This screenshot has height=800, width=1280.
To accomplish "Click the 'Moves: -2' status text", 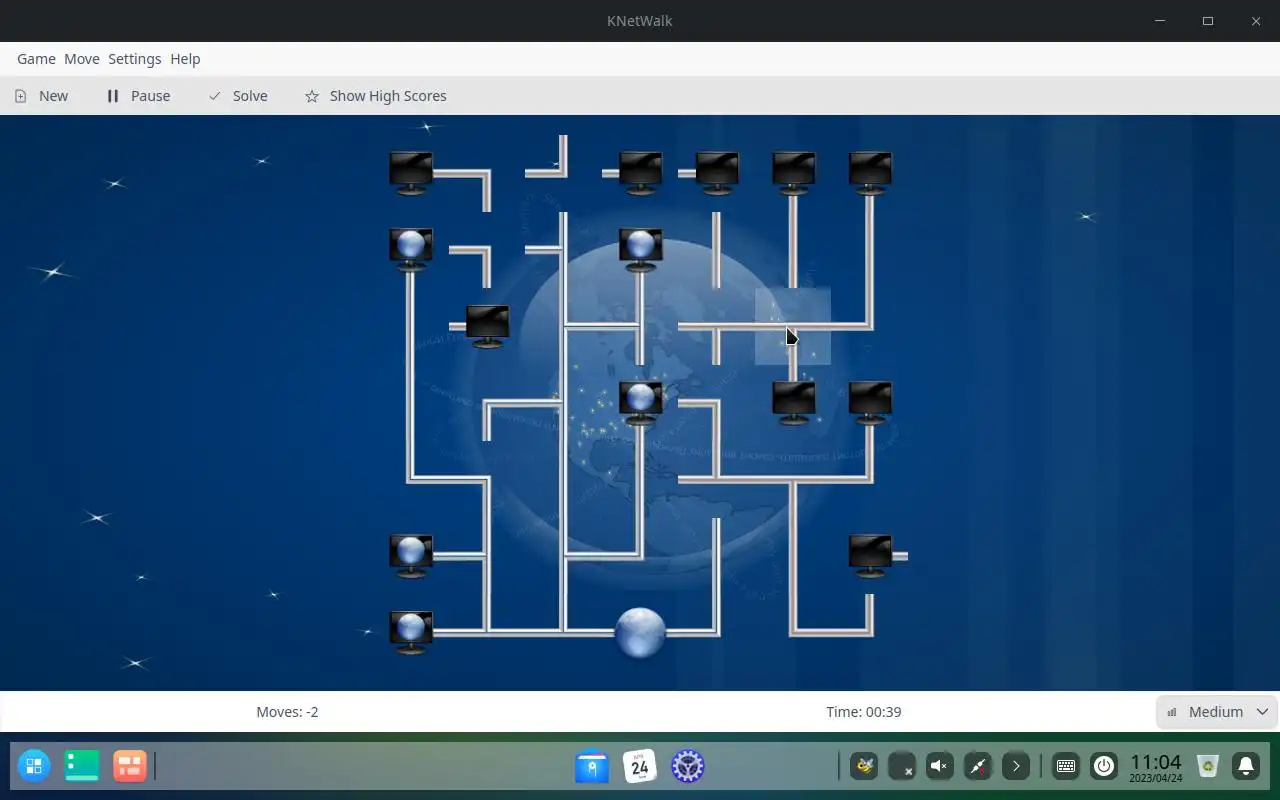I will [287, 712].
